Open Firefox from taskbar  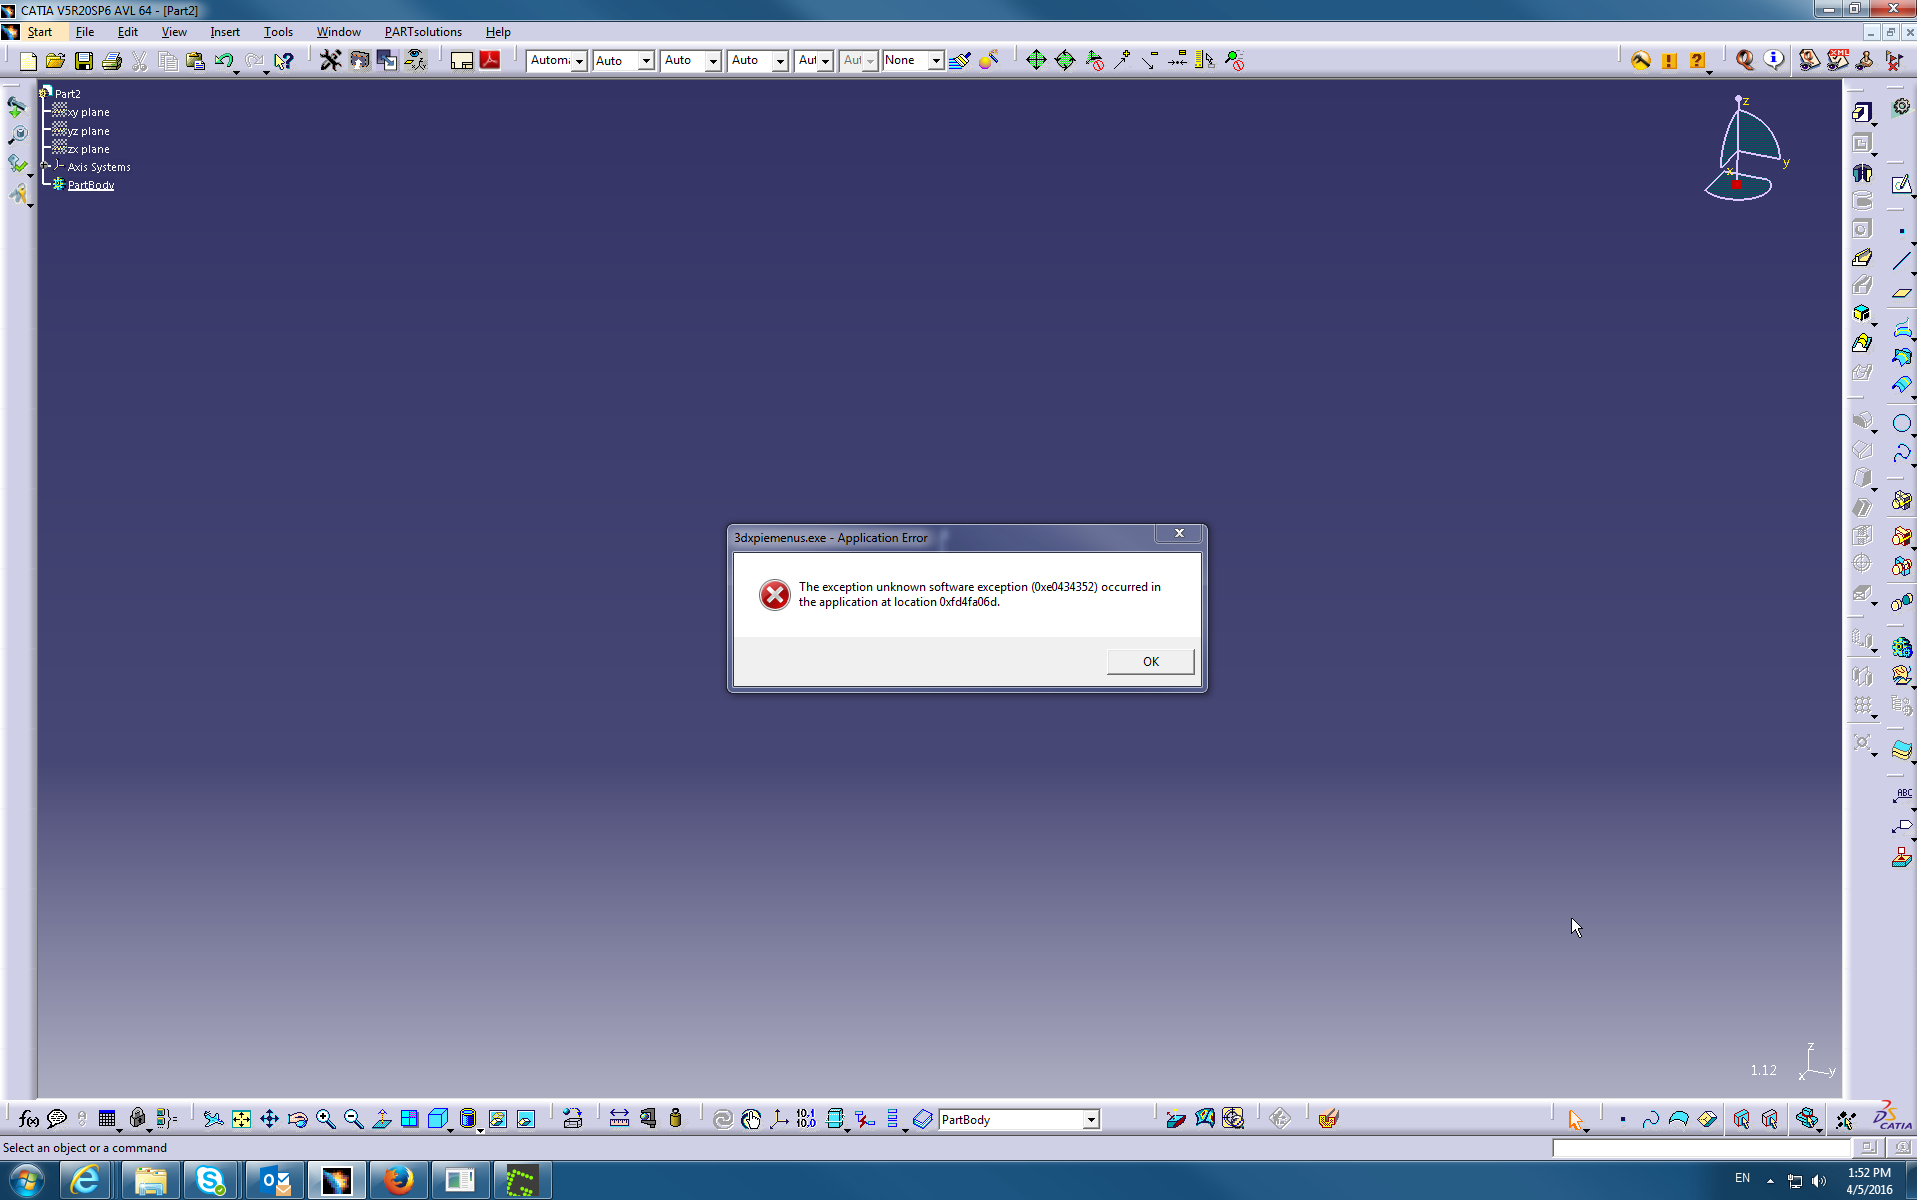tap(398, 1181)
